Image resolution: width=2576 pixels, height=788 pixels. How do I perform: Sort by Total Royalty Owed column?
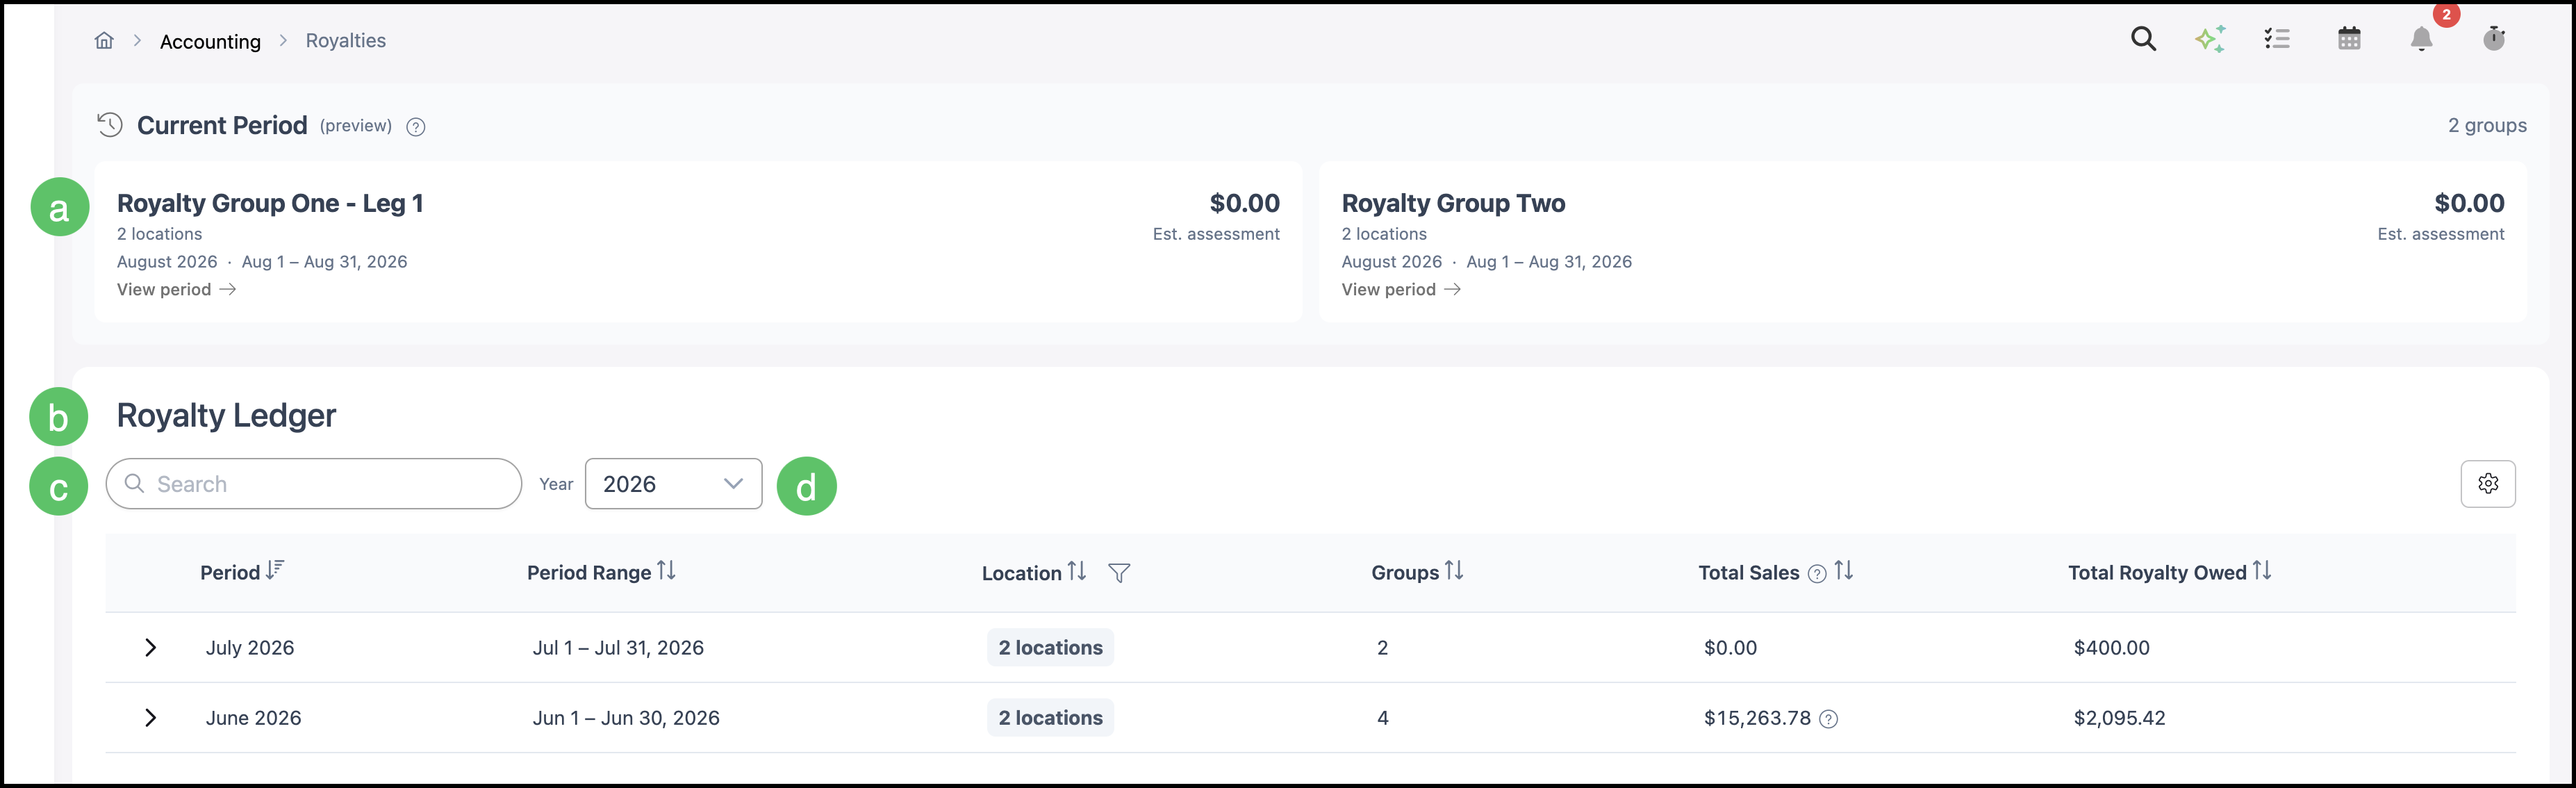(x=2262, y=571)
